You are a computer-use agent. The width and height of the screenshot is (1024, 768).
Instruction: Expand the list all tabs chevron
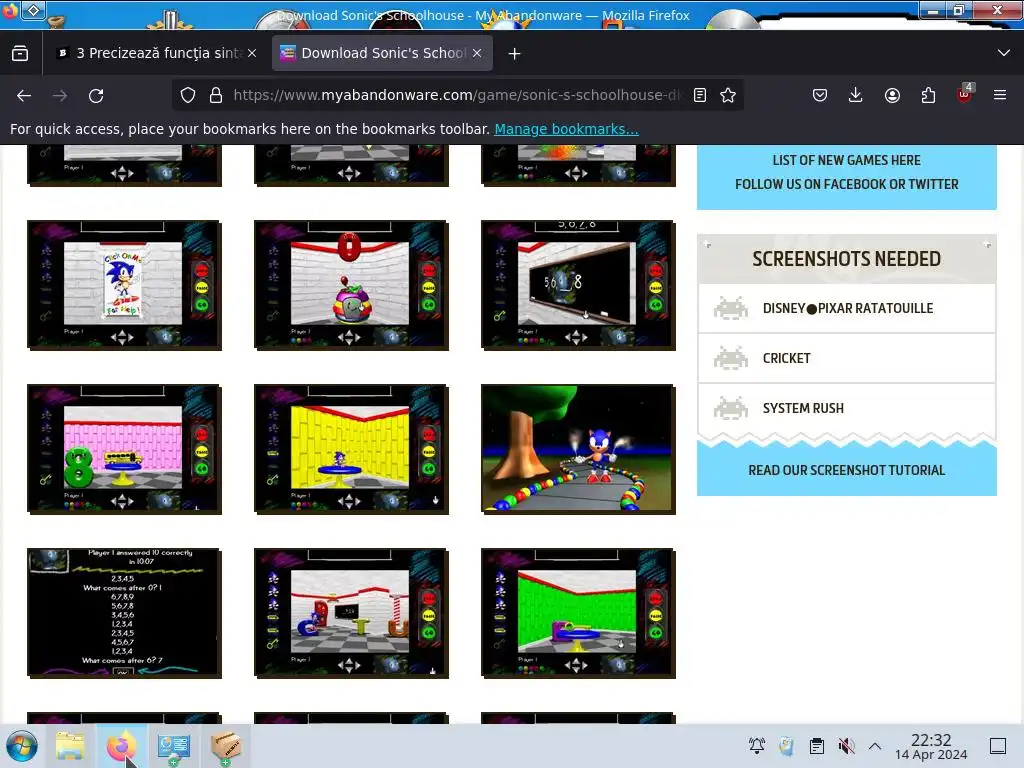(1004, 53)
